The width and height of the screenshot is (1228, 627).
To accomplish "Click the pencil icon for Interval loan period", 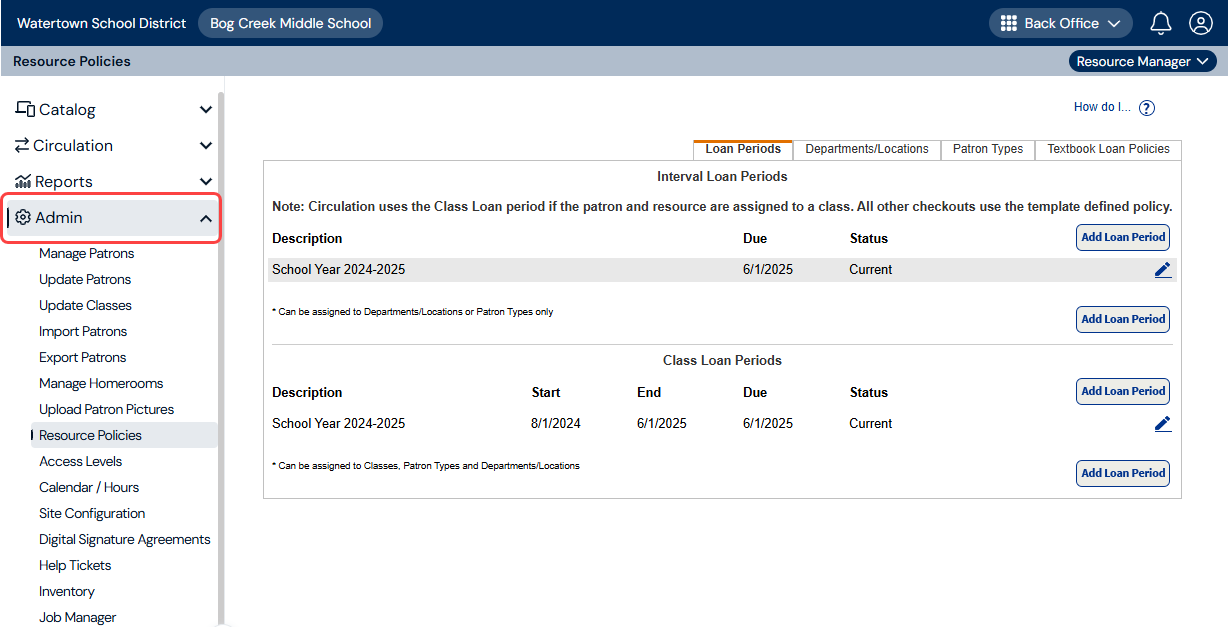I will click(x=1162, y=269).
